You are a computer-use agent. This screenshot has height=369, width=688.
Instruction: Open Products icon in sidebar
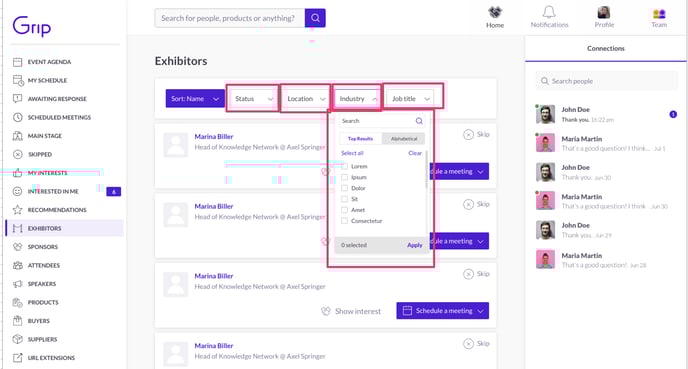pyautogui.click(x=18, y=302)
